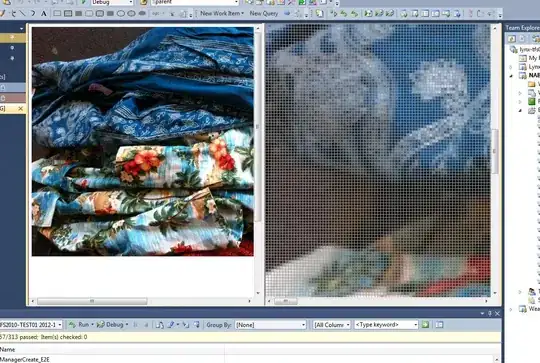Click the right image pane horizontal scrollbar thumb
Viewport: 540px width, 363px height.
[285, 301]
